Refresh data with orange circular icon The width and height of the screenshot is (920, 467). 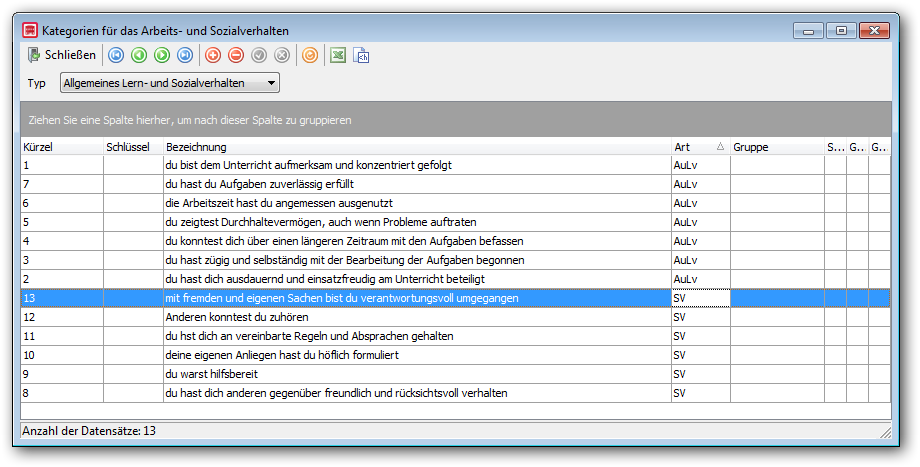(x=310, y=55)
